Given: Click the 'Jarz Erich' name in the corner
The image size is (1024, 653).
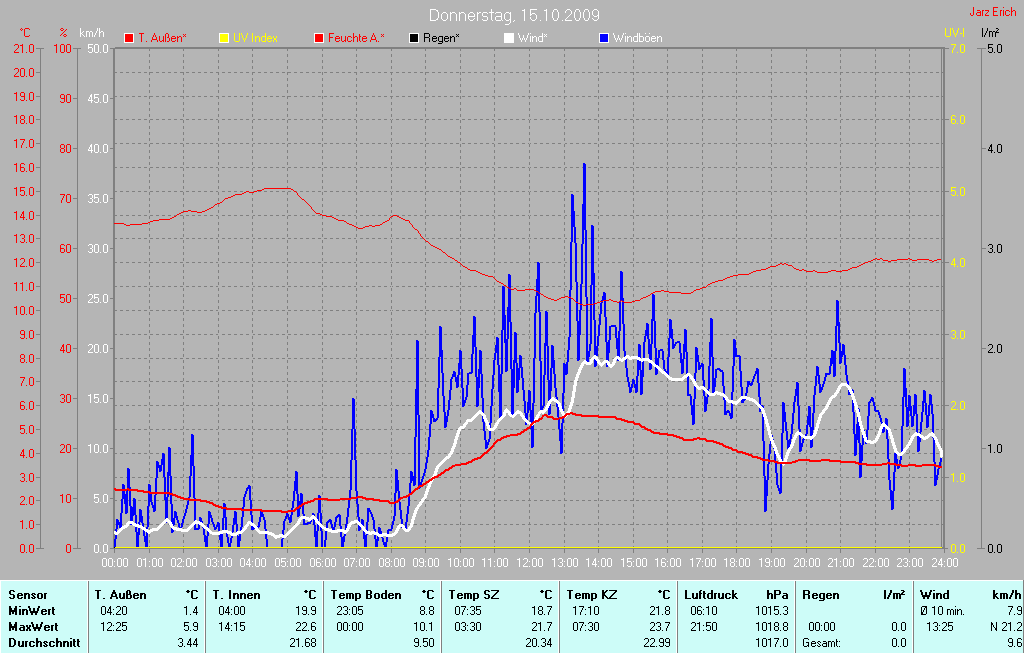Looking at the screenshot, I should tap(993, 12).
